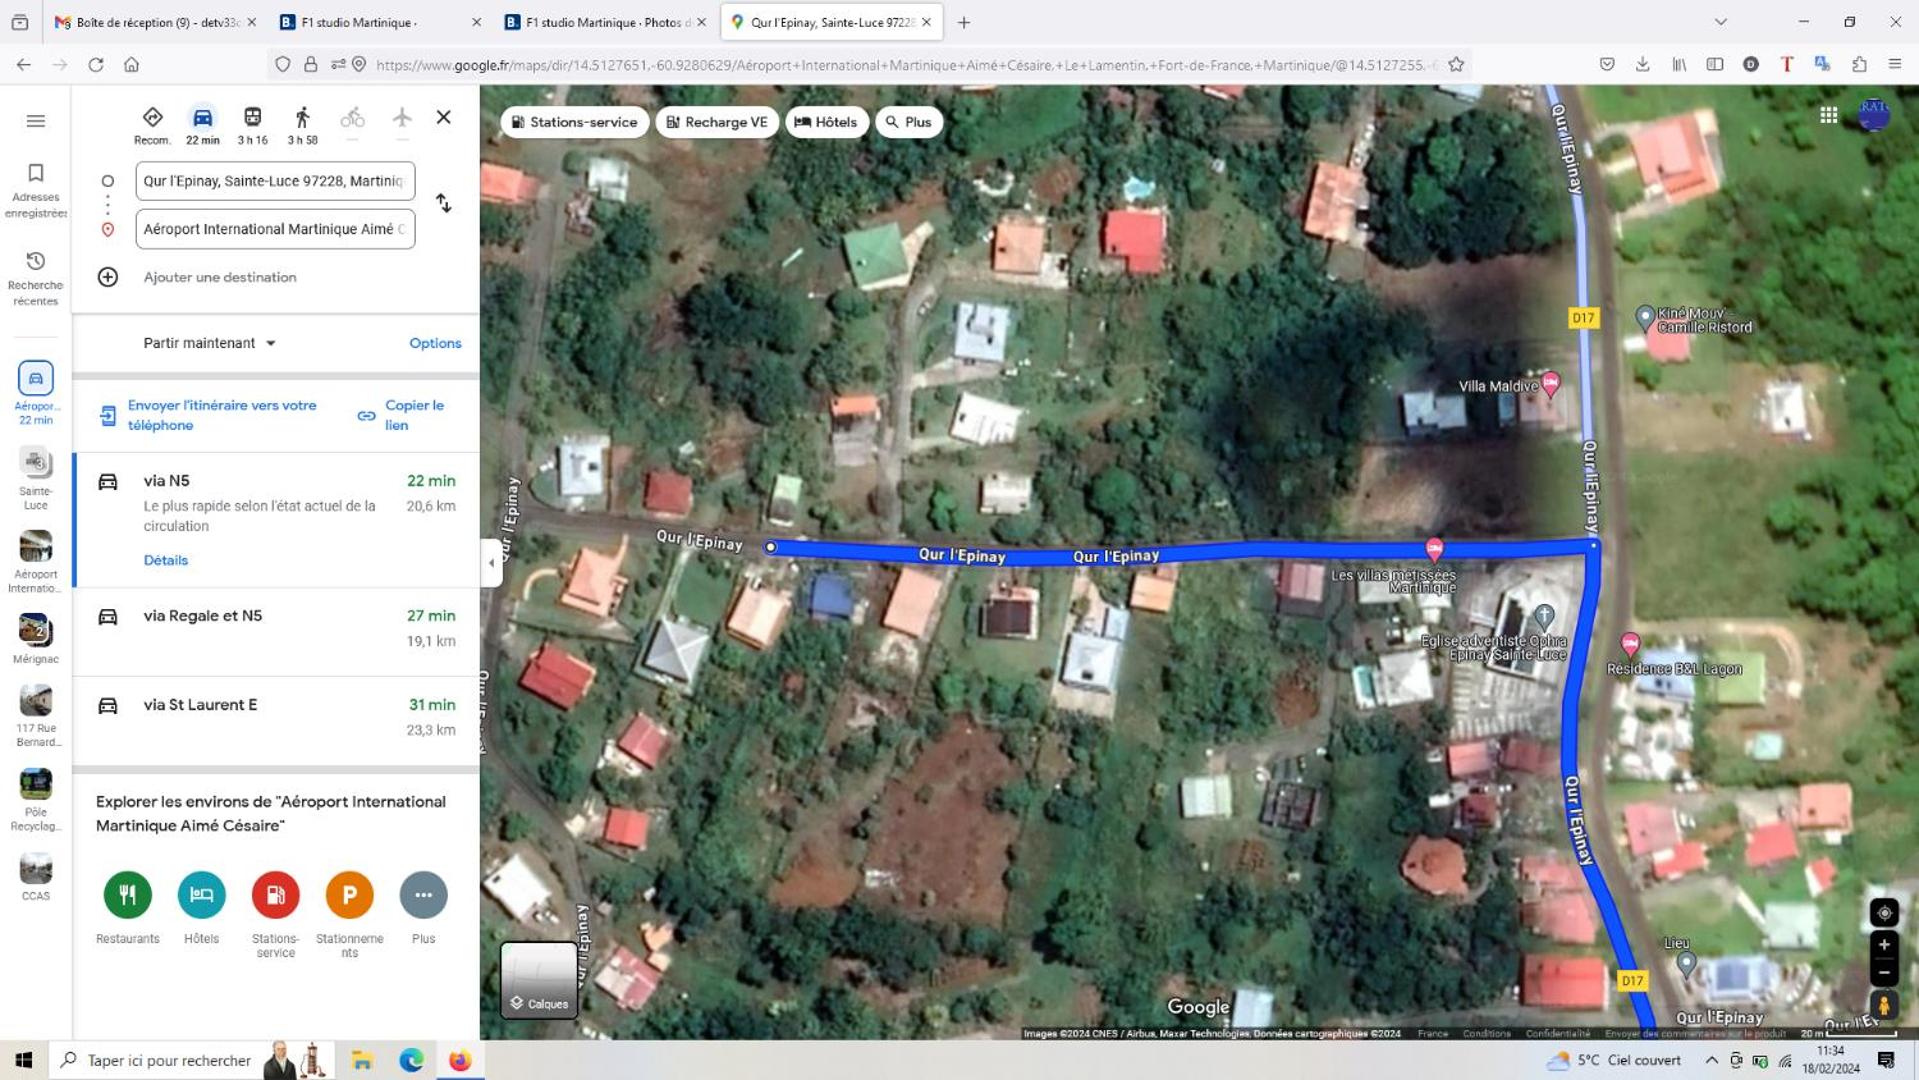Viewport: 1919px width, 1080px height.
Task: Open saved addresses in sidebar
Action: click(36, 190)
